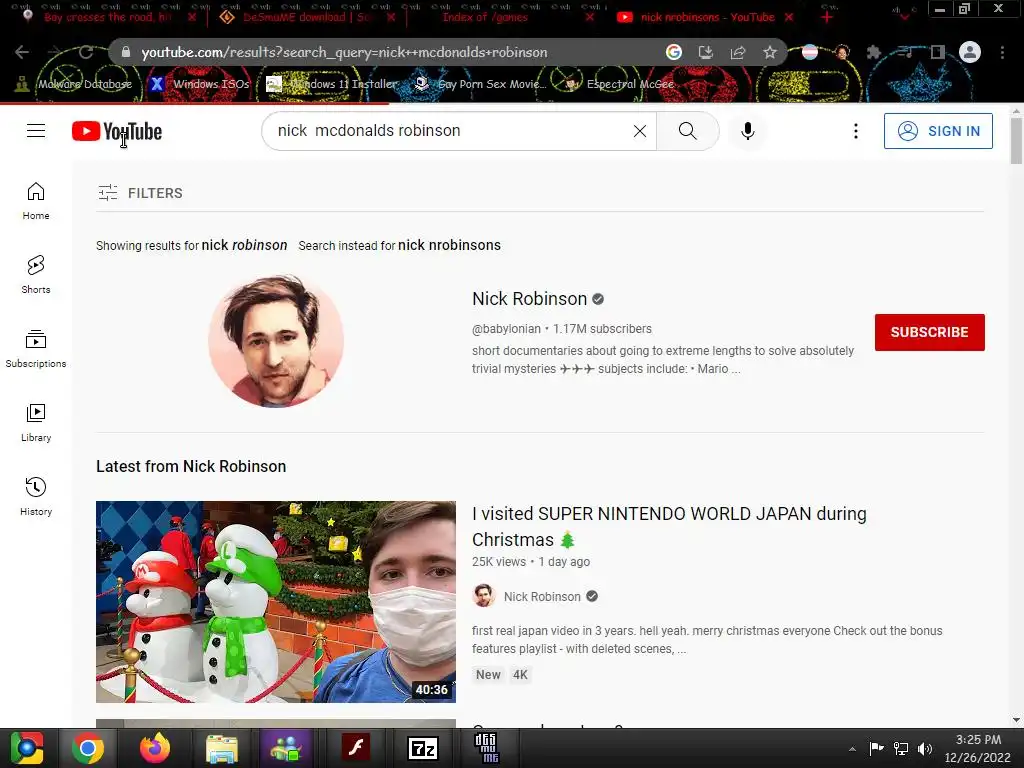Open Subscriptions from the sidebar
Screen dimensions: 1024x768
click(36, 349)
